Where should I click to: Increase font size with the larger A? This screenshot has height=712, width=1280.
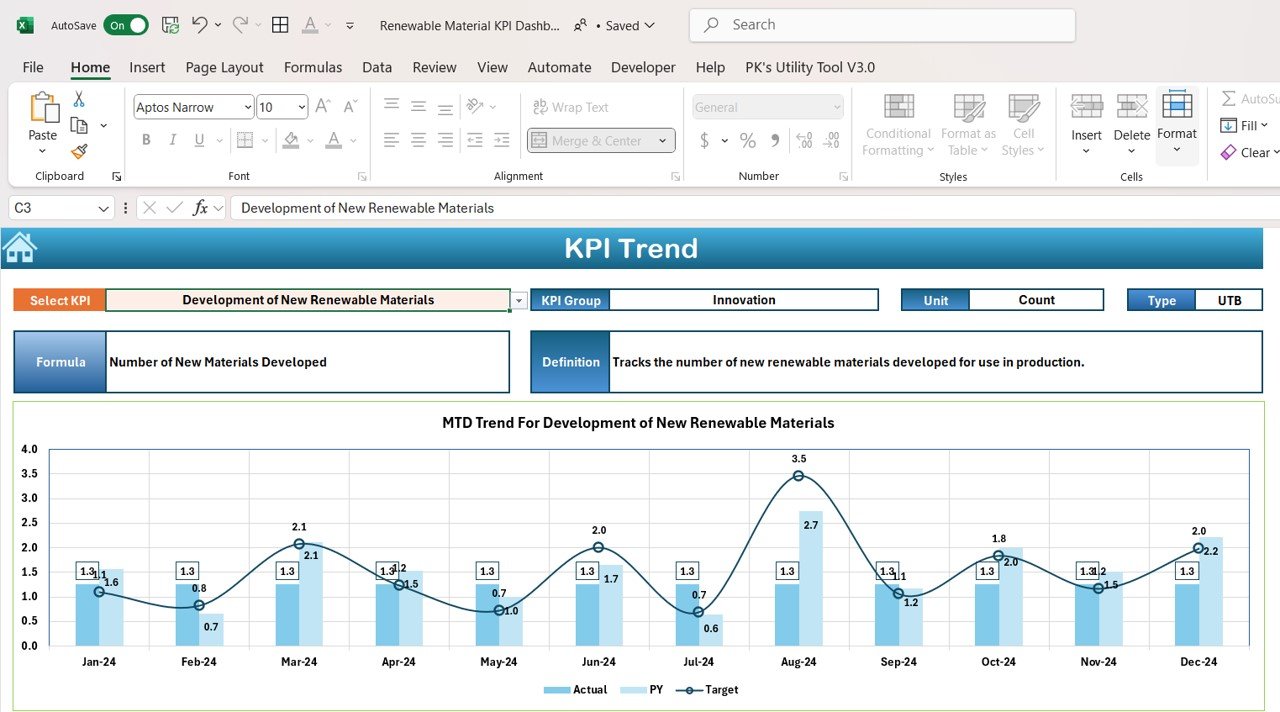pyautogui.click(x=323, y=106)
